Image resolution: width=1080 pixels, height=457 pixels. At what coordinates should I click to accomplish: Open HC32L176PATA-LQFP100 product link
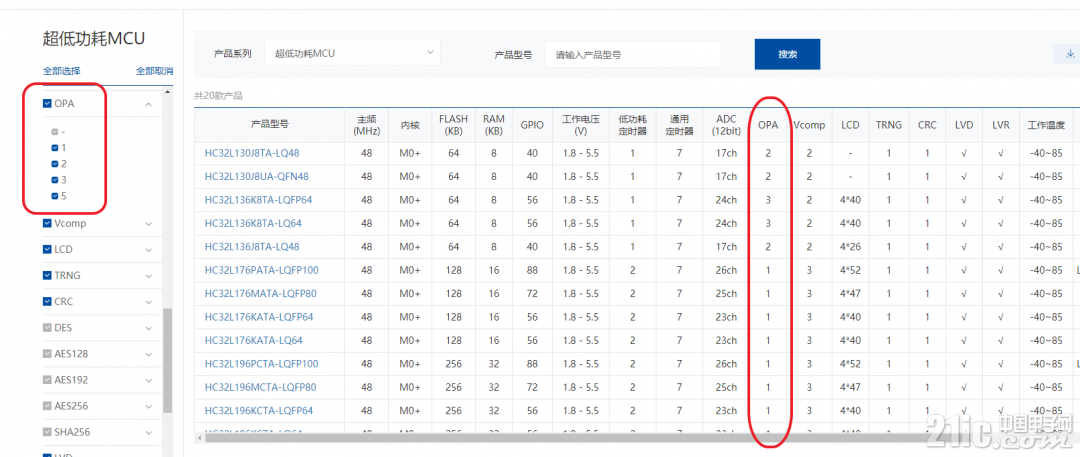262,270
